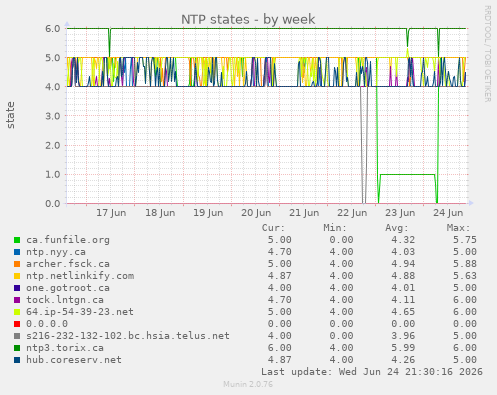This screenshot has height=395, width=497.
Task: Click the 22 Jun x-axis label
Action: click(352, 213)
